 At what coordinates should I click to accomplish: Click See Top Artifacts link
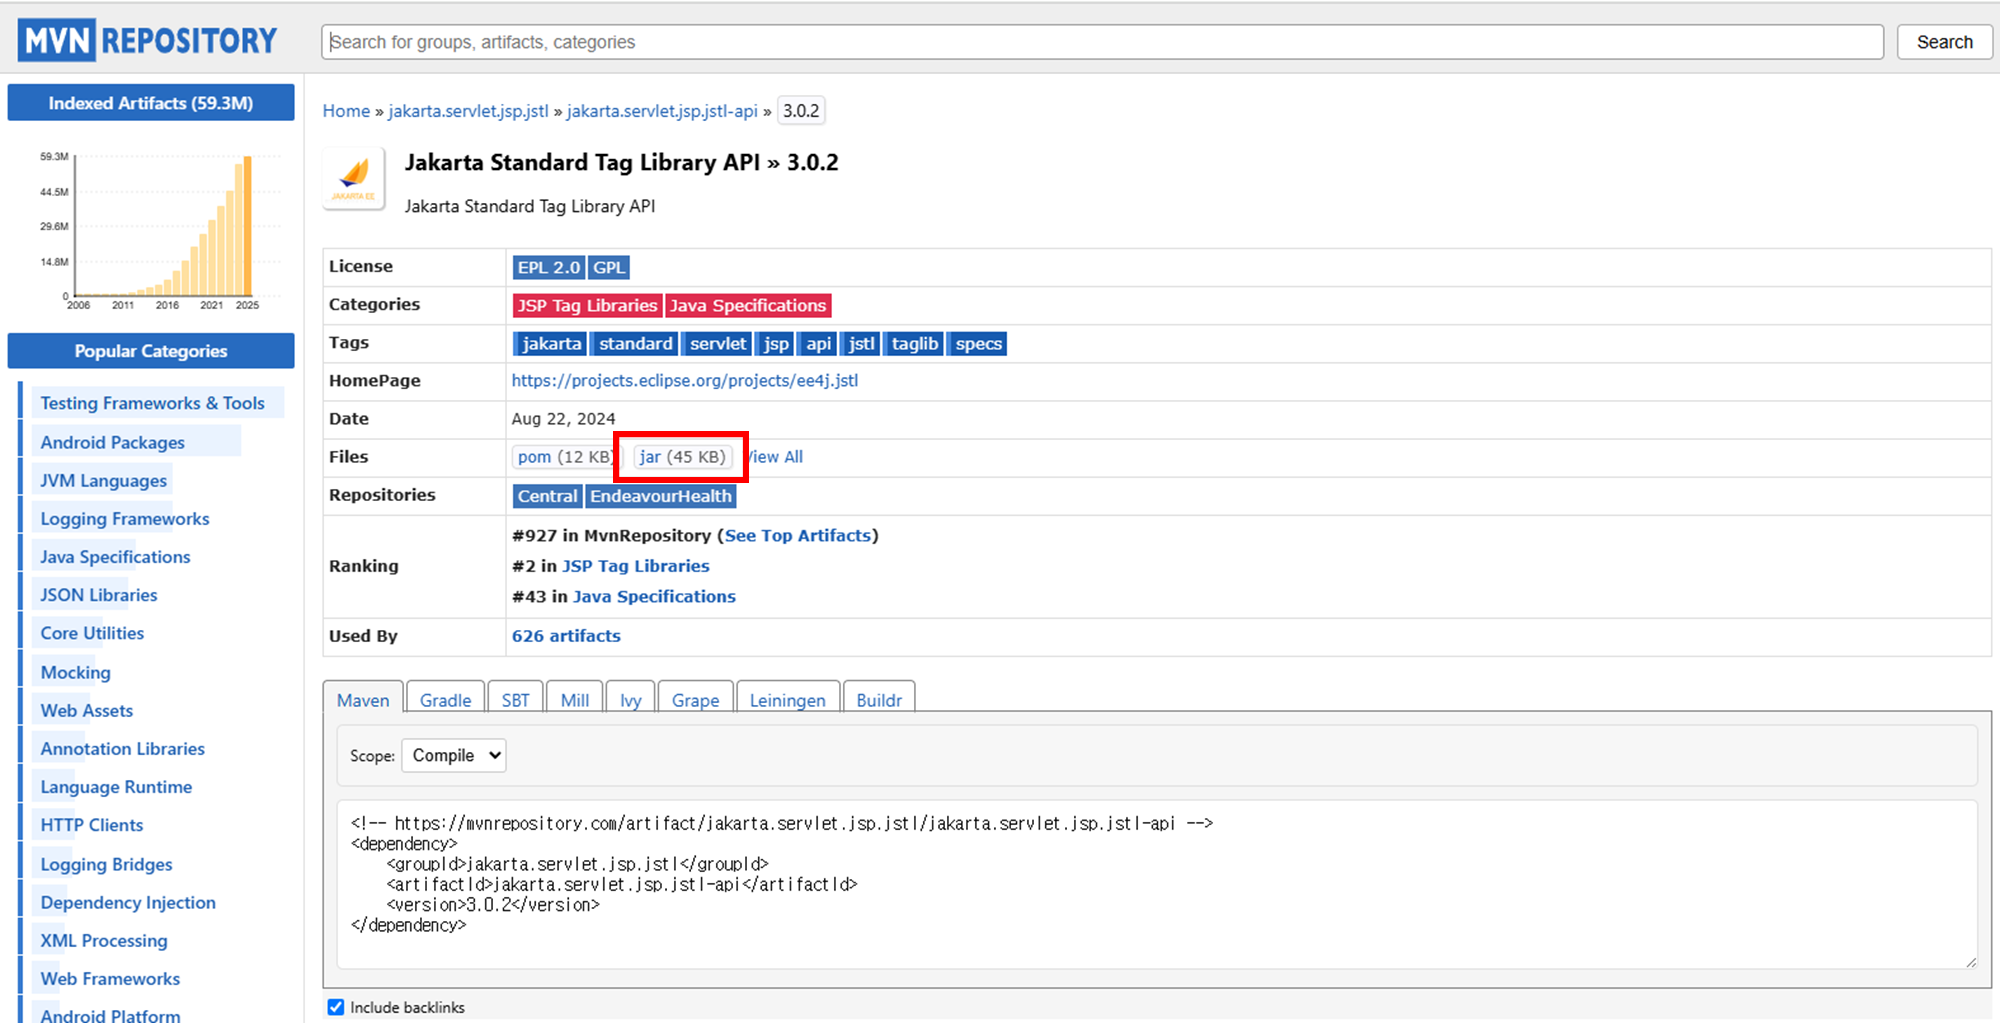click(x=798, y=535)
